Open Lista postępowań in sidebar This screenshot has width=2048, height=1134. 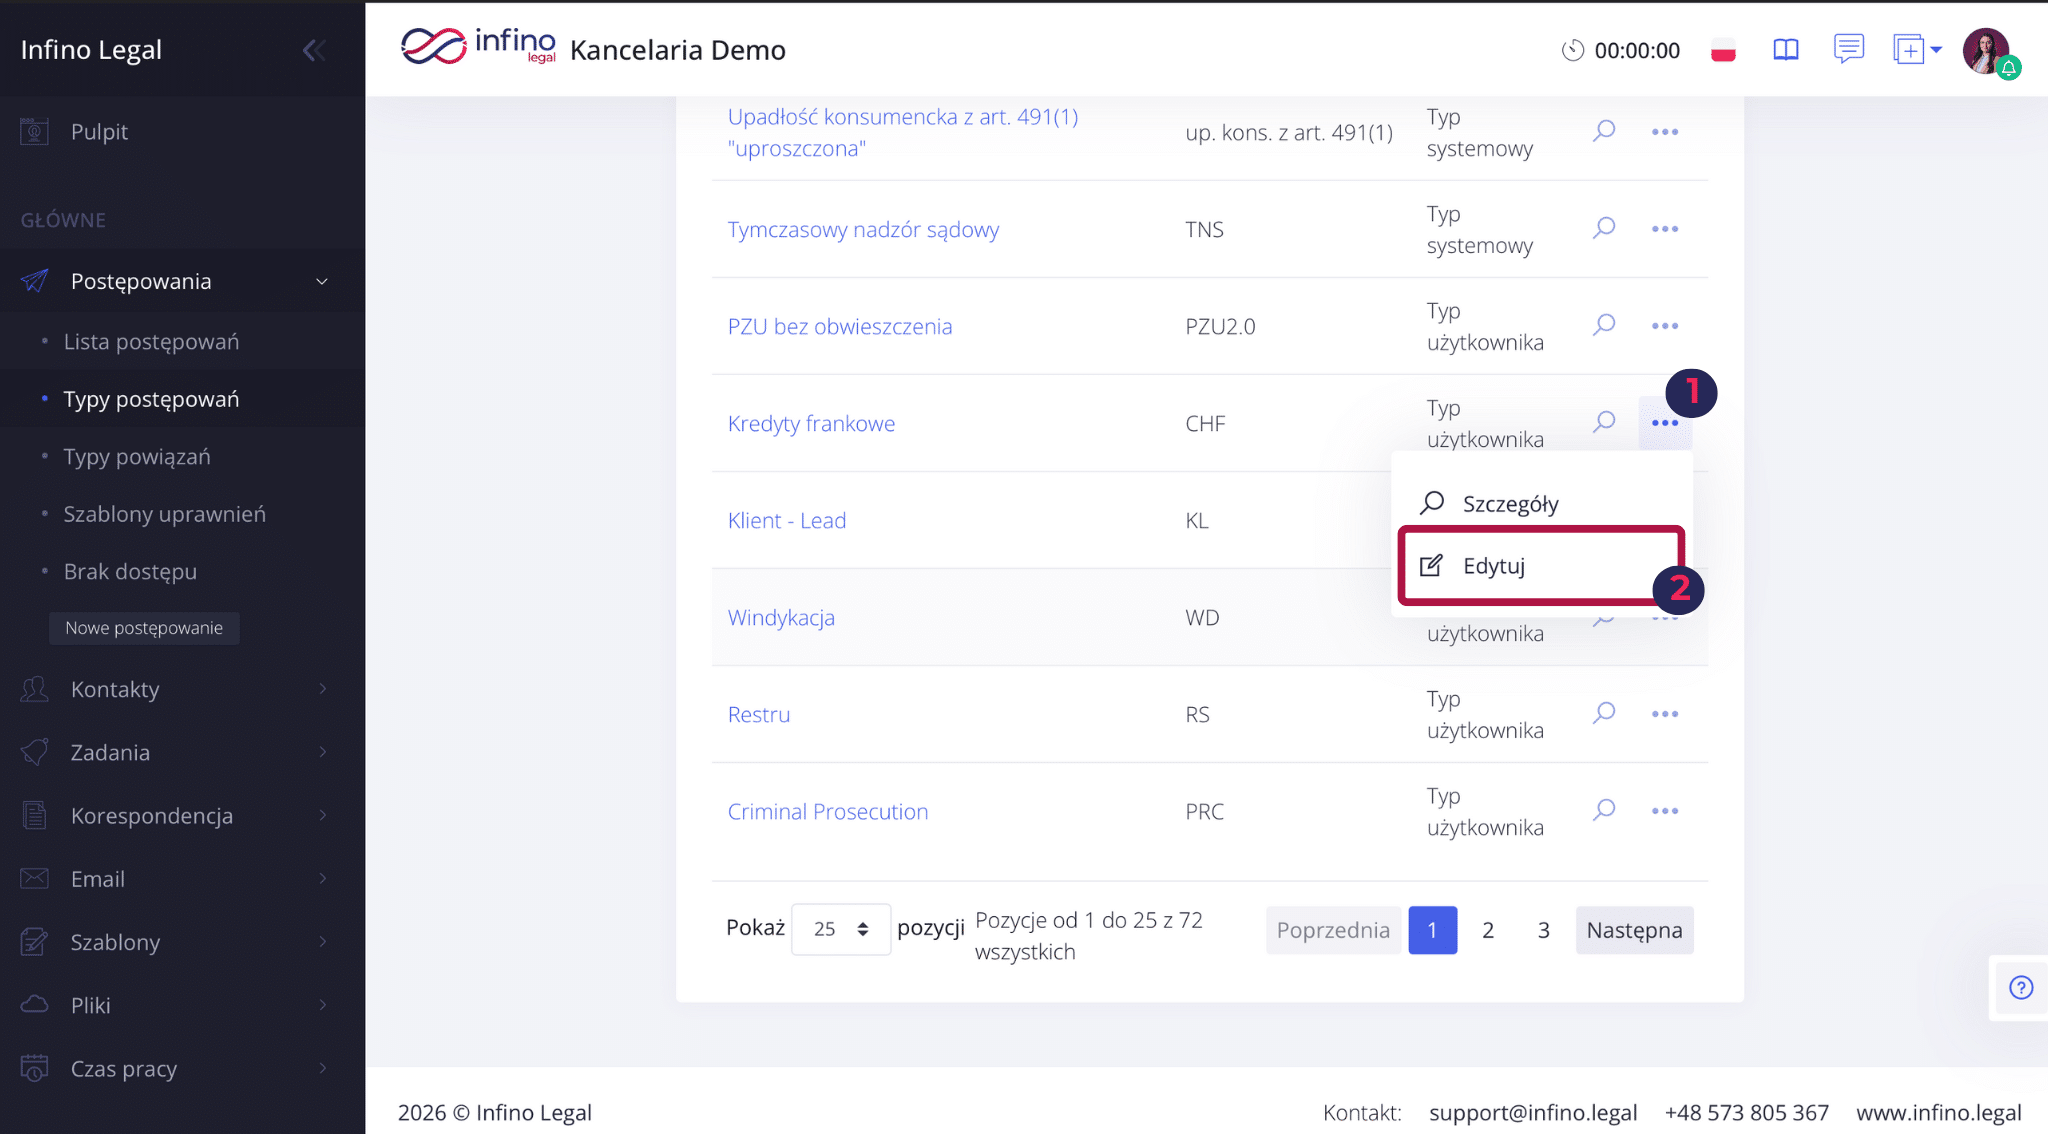(151, 342)
